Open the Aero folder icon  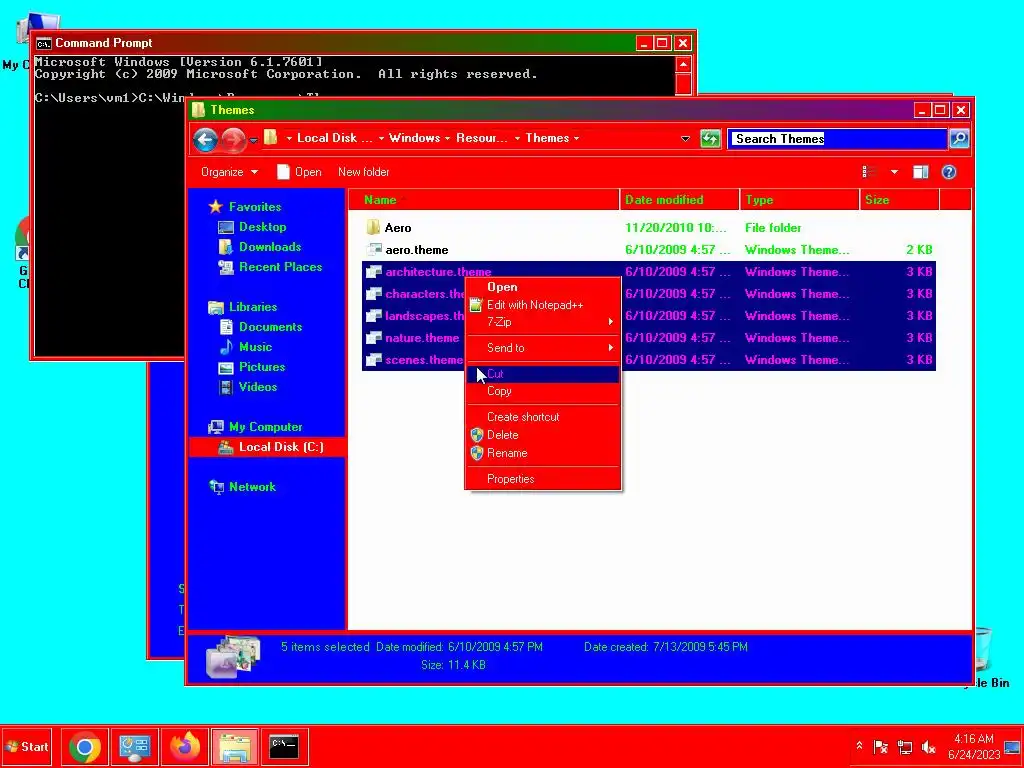point(373,227)
